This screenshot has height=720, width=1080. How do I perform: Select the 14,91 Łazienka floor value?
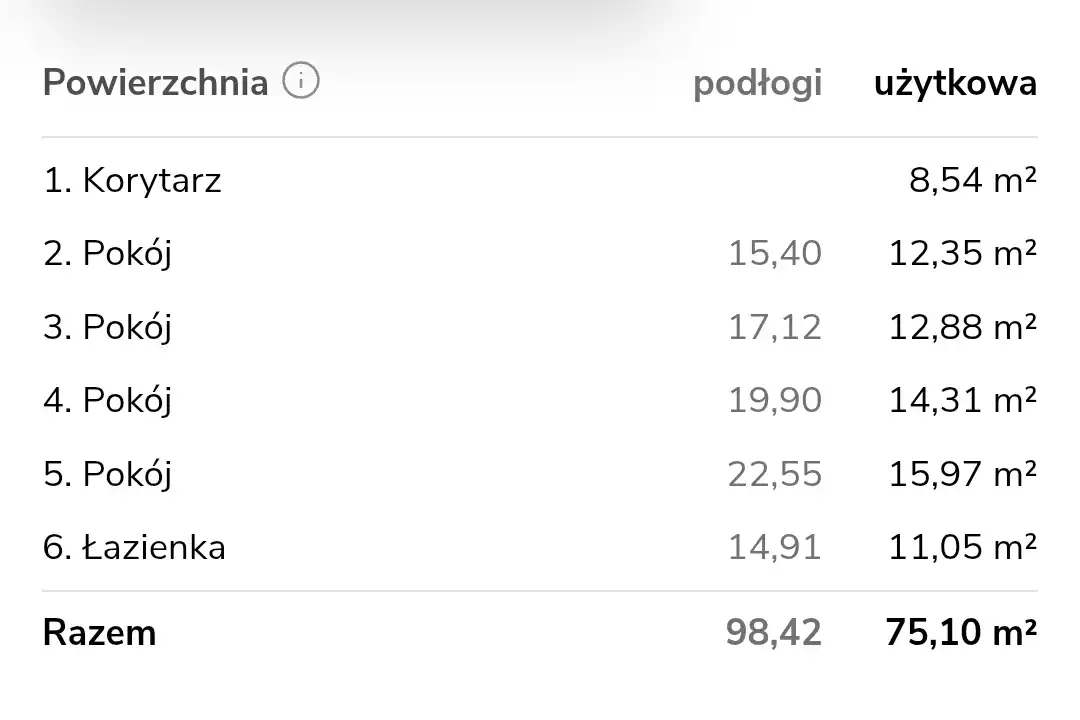point(774,547)
